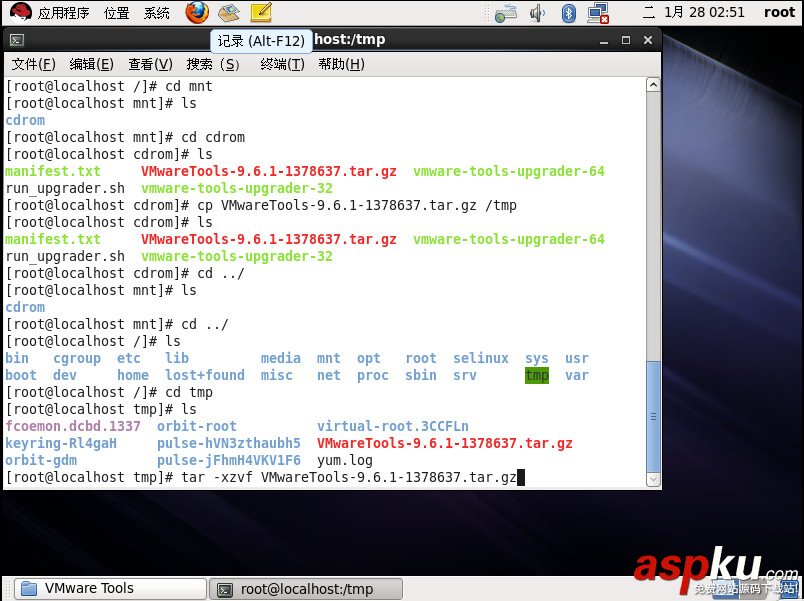Click orbit-root in the tmp listing
The height and width of the screenshot is (601, 804).
point(197,427)
